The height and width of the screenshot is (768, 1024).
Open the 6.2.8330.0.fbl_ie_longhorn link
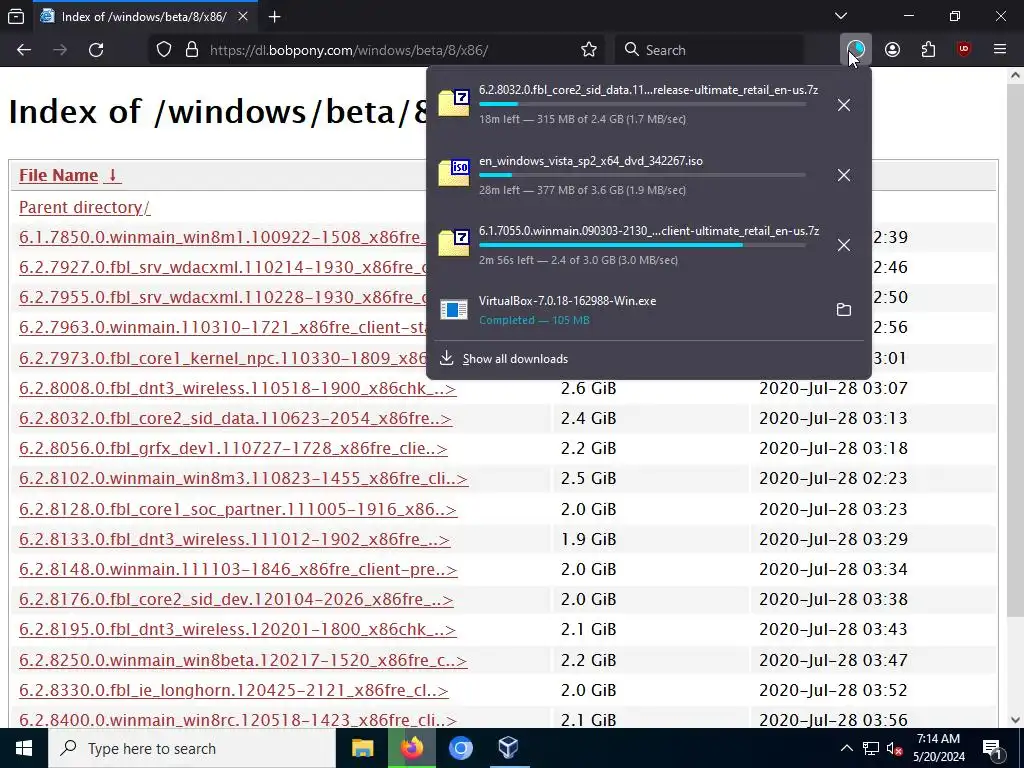pos(234,690)
